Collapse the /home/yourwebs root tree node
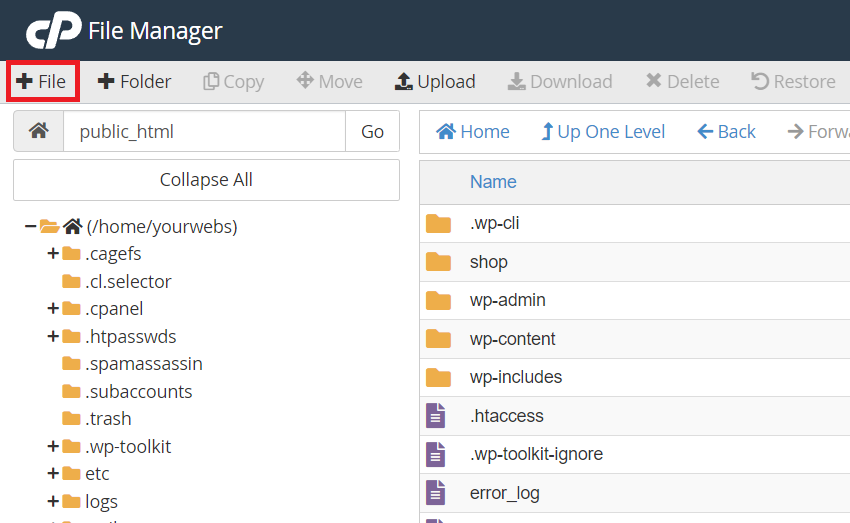850x523 pixels. click(x=30, y=227)
